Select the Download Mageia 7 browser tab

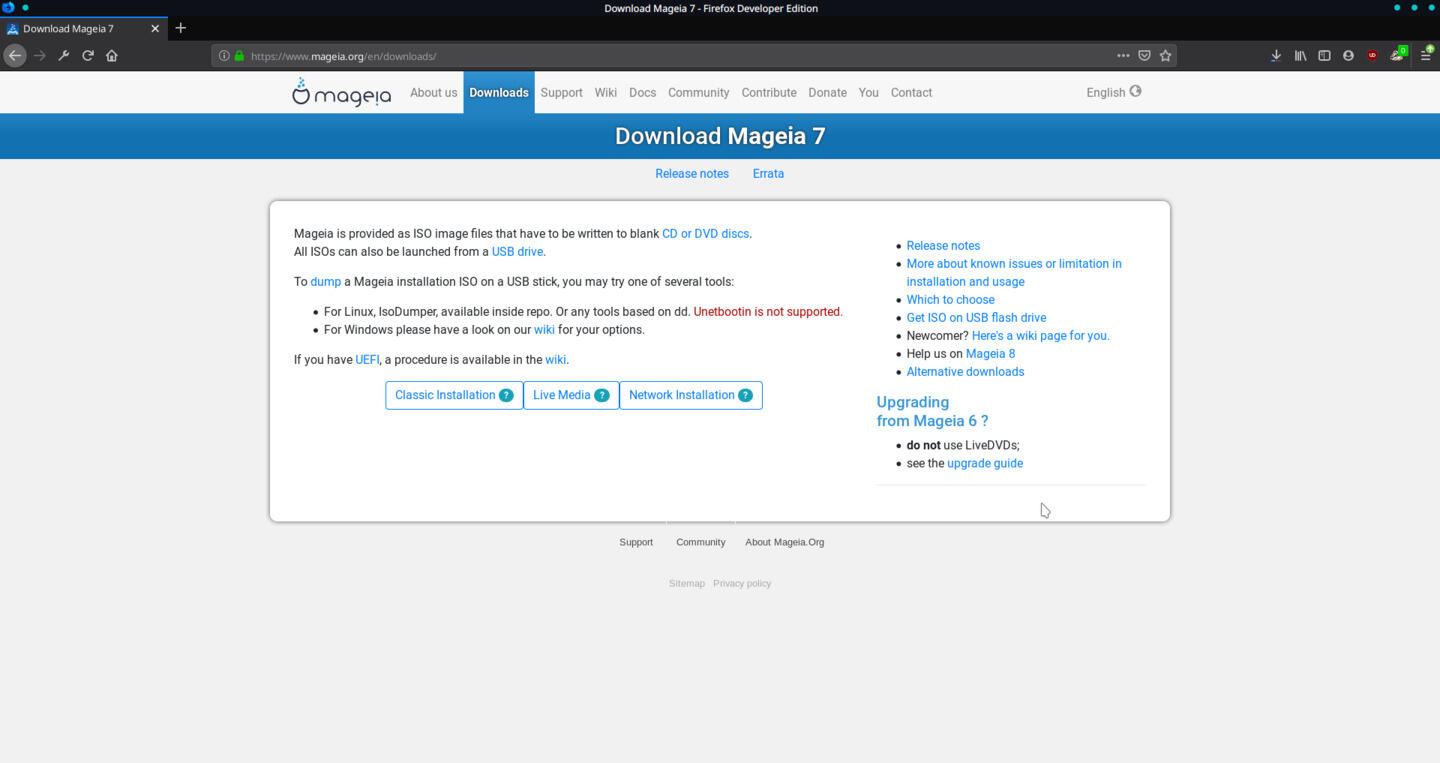(84, 29)
